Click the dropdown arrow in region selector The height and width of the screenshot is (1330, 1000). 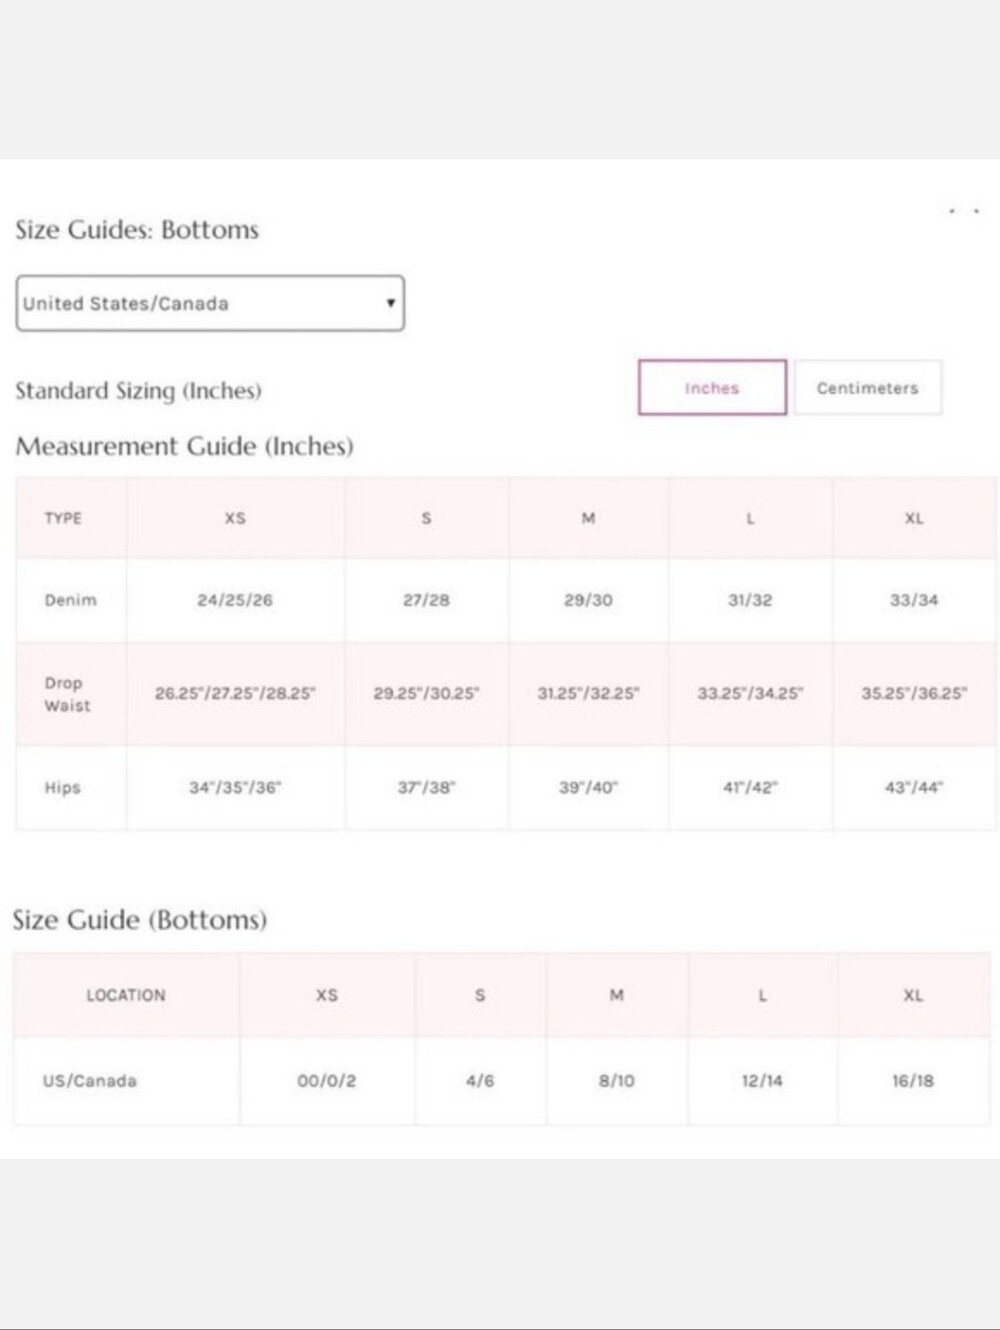[x=390, y=303]
